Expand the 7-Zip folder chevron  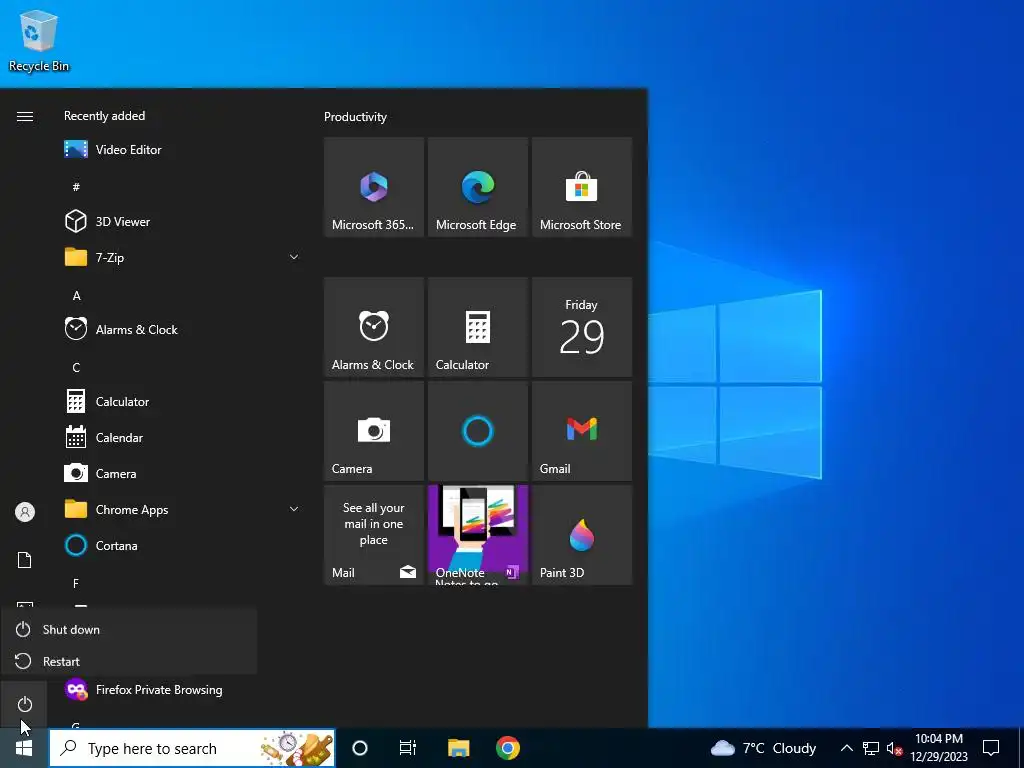(x=294, y=257)
